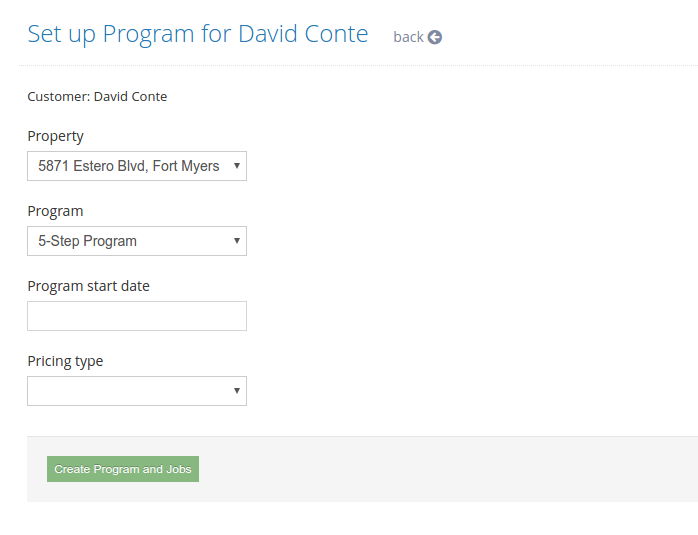The width and height of the screenshot is (698, 535).
Task: Open the Pricing type dropdown arrow
Action: [237, 391]
